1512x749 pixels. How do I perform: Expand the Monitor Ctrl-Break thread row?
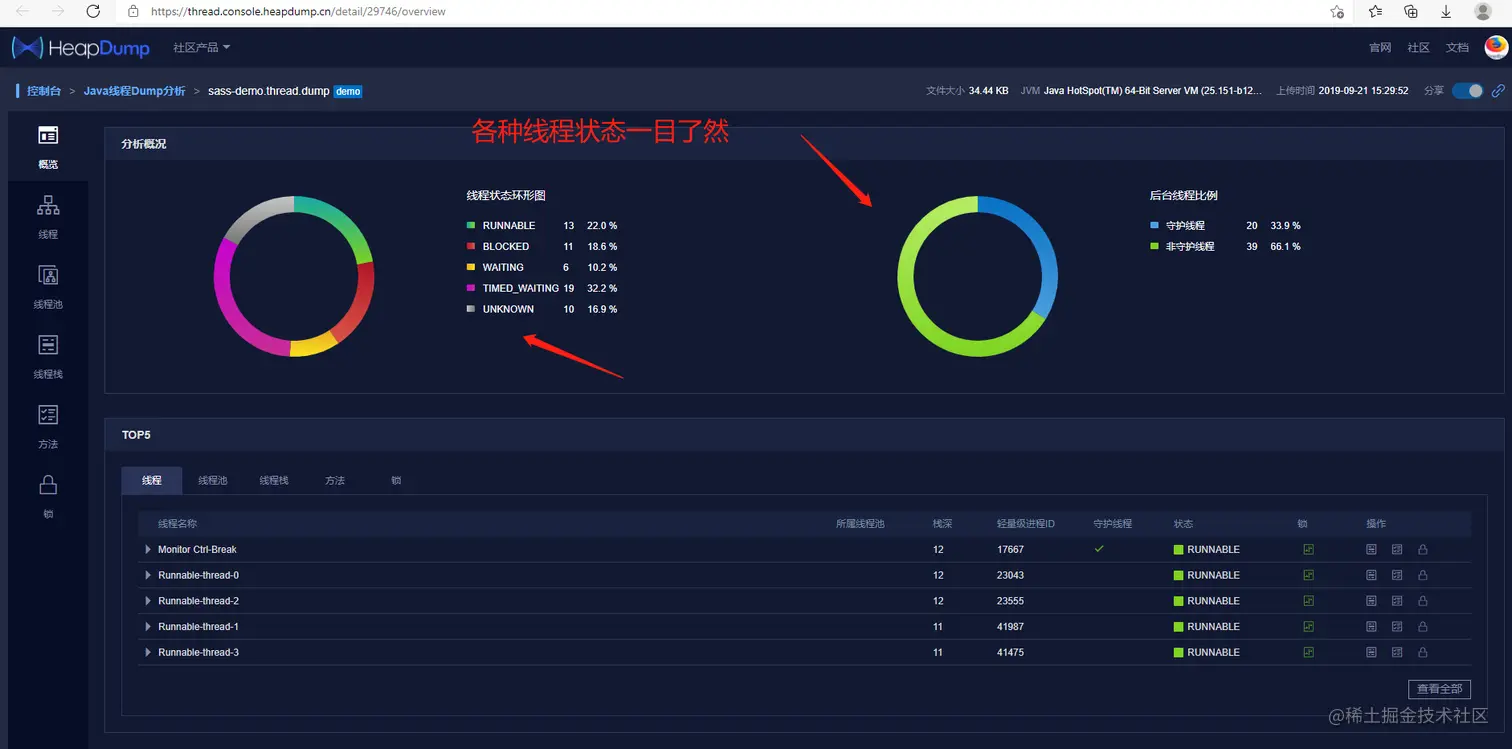[148, 549]
